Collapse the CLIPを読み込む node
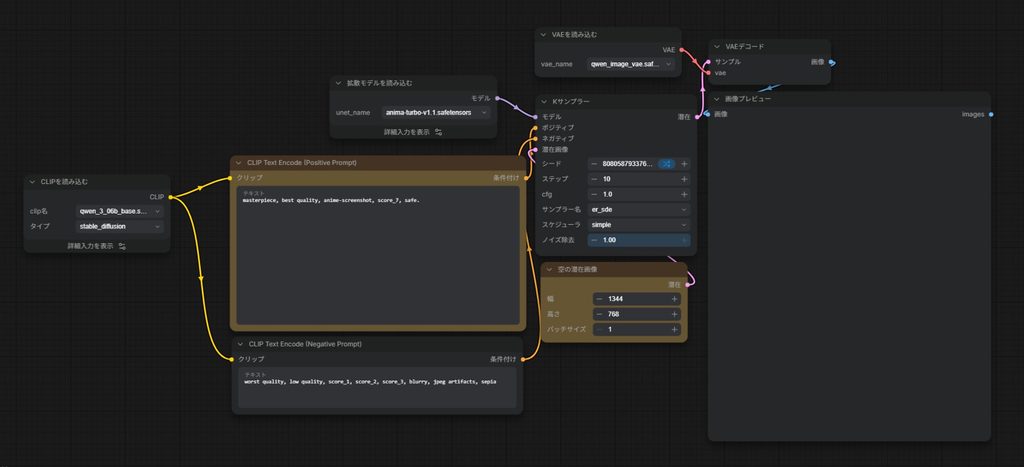Viewport: 1024px width, 467px height. pos(33,182)
